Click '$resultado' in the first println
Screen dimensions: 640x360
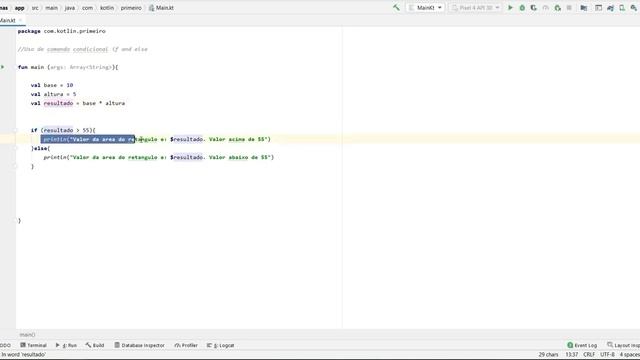(x=187, y=139)
